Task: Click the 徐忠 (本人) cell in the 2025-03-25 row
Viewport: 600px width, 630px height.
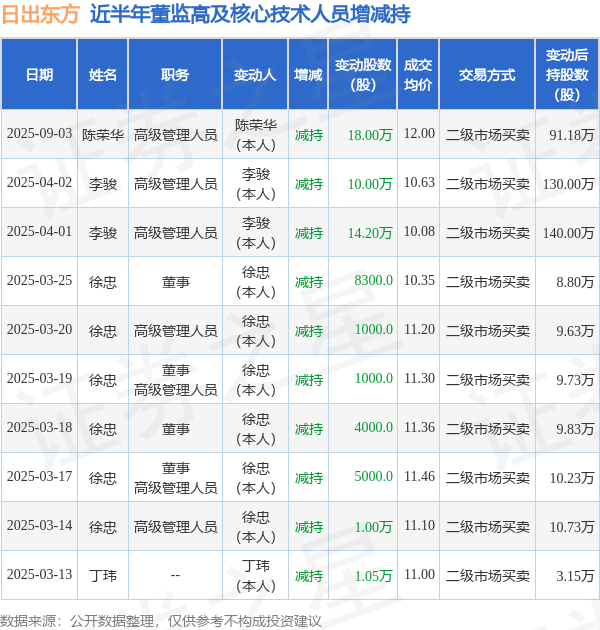Action: [x=255, y=282]
